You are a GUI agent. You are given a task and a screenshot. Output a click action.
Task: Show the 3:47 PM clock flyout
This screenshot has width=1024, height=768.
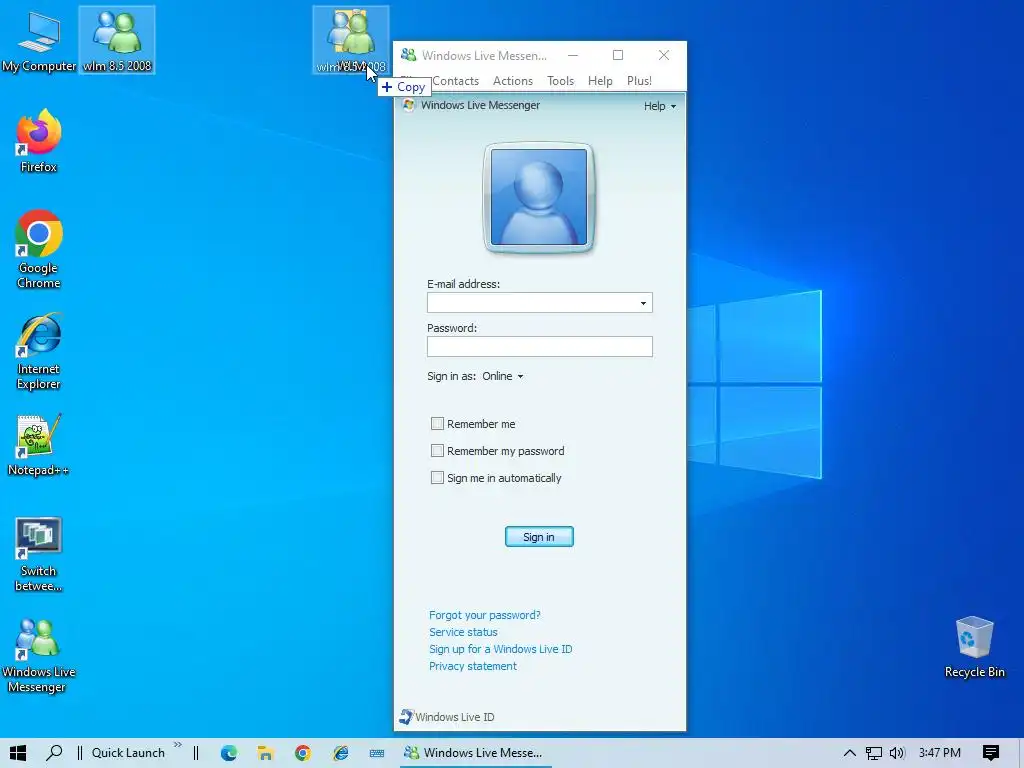(x=939, y=753)
